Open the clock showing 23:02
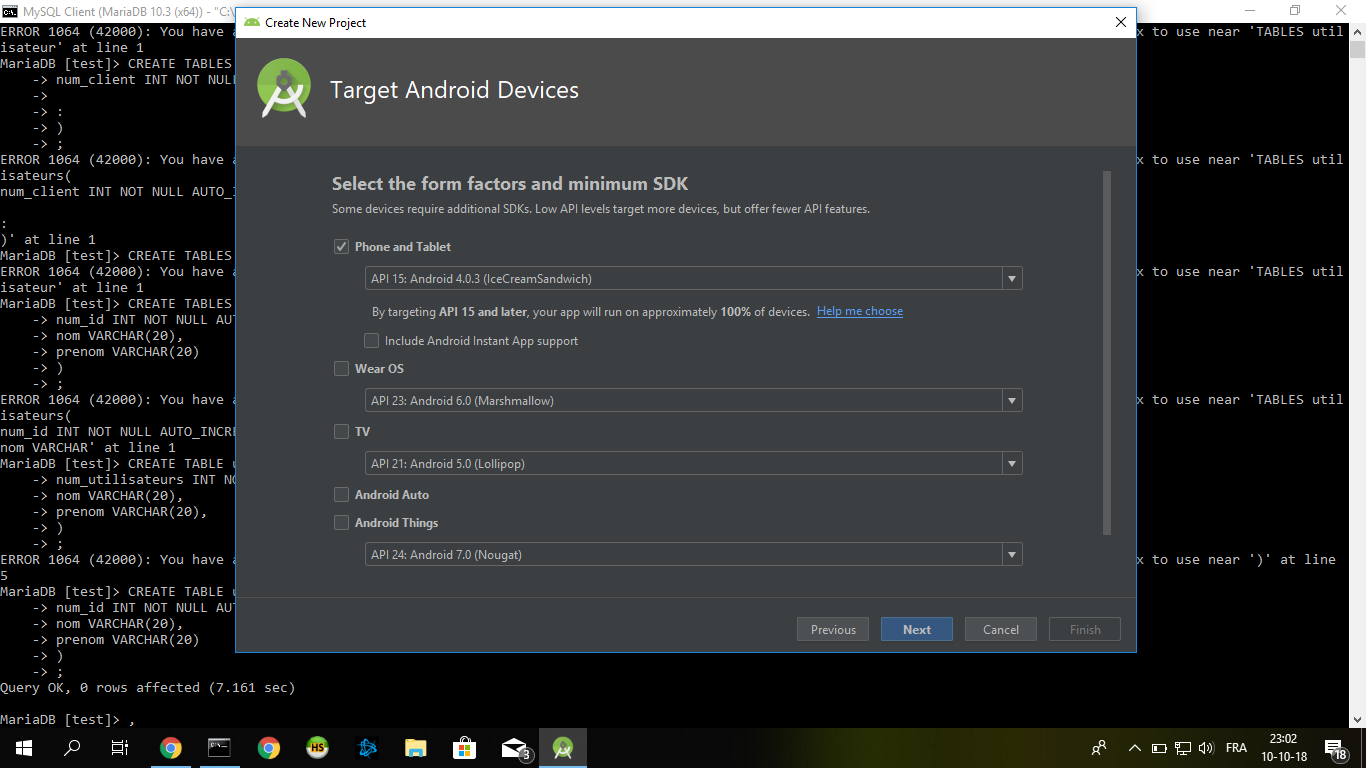 point(1282,748)
